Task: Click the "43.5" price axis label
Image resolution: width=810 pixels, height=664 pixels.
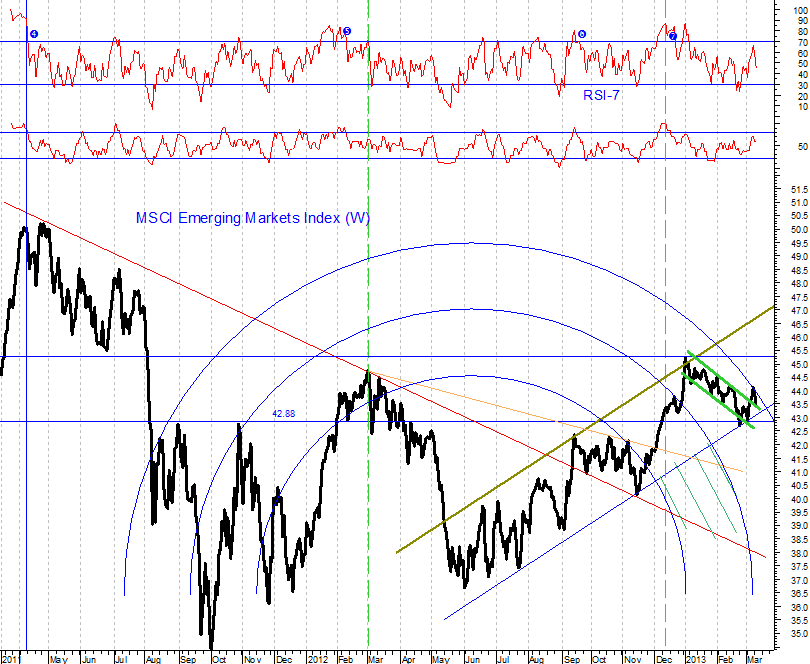Action: click(x=799, y=405)
